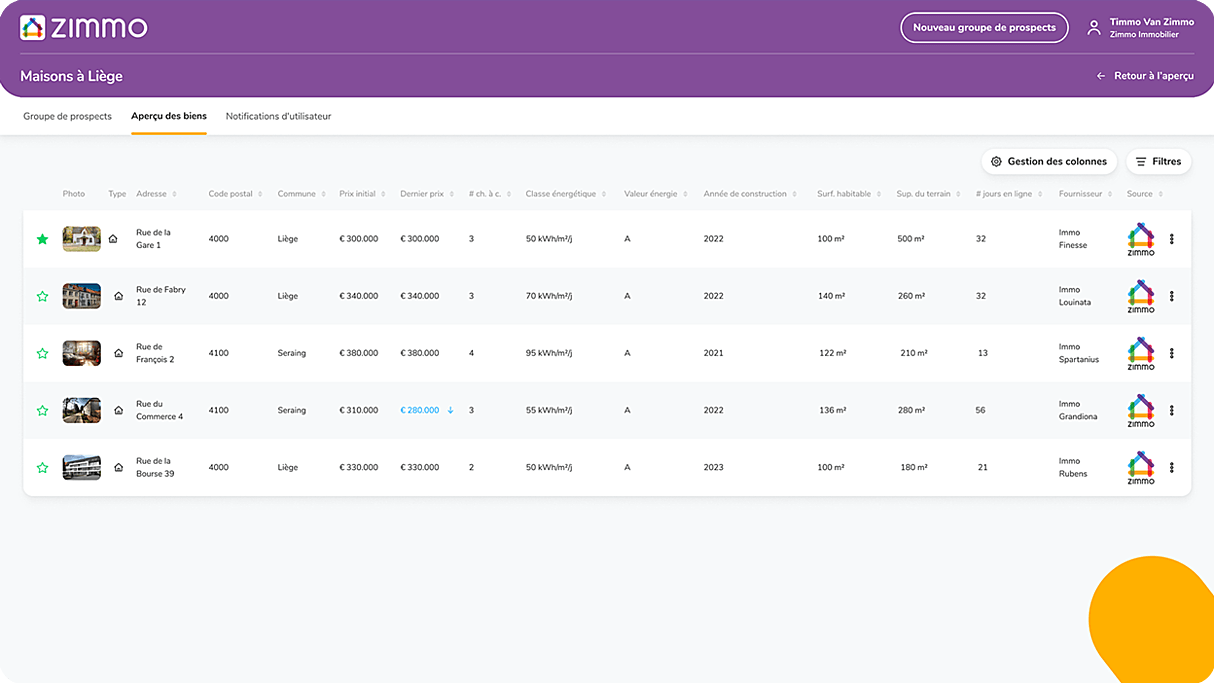Sort by the Valeur énergie column header

click(655, 194)
